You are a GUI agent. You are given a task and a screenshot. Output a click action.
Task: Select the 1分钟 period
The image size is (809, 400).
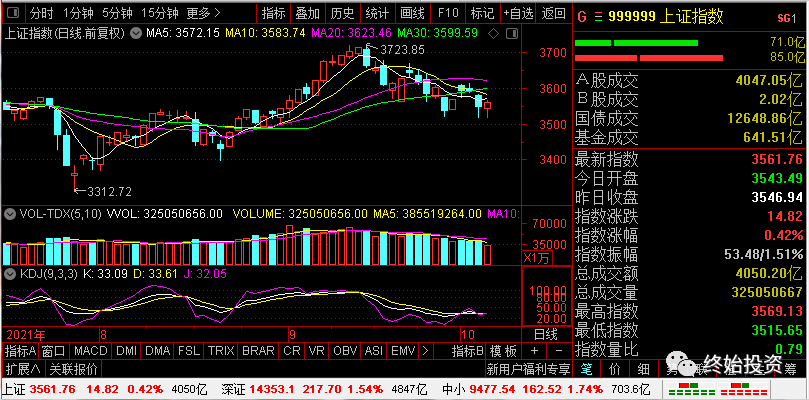pos(78,12)
